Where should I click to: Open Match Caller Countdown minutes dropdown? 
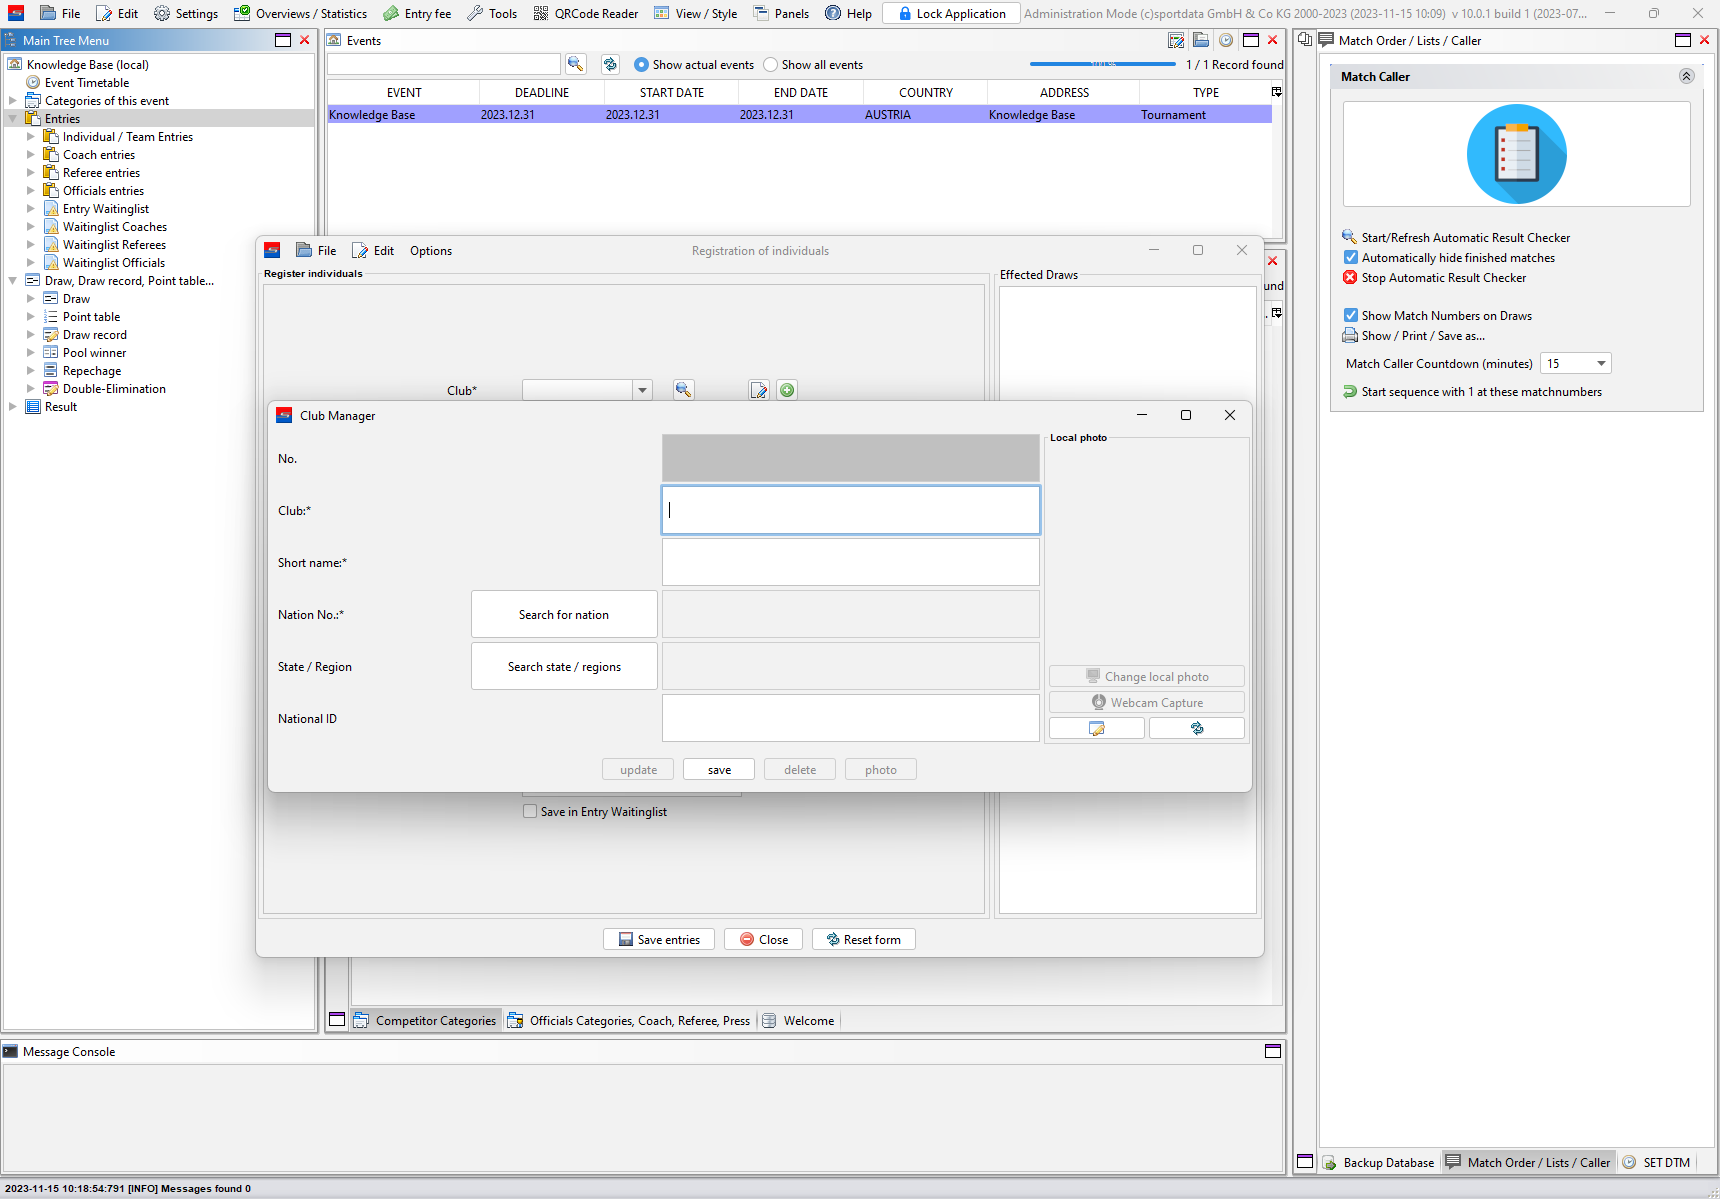tap(1601, 364)
